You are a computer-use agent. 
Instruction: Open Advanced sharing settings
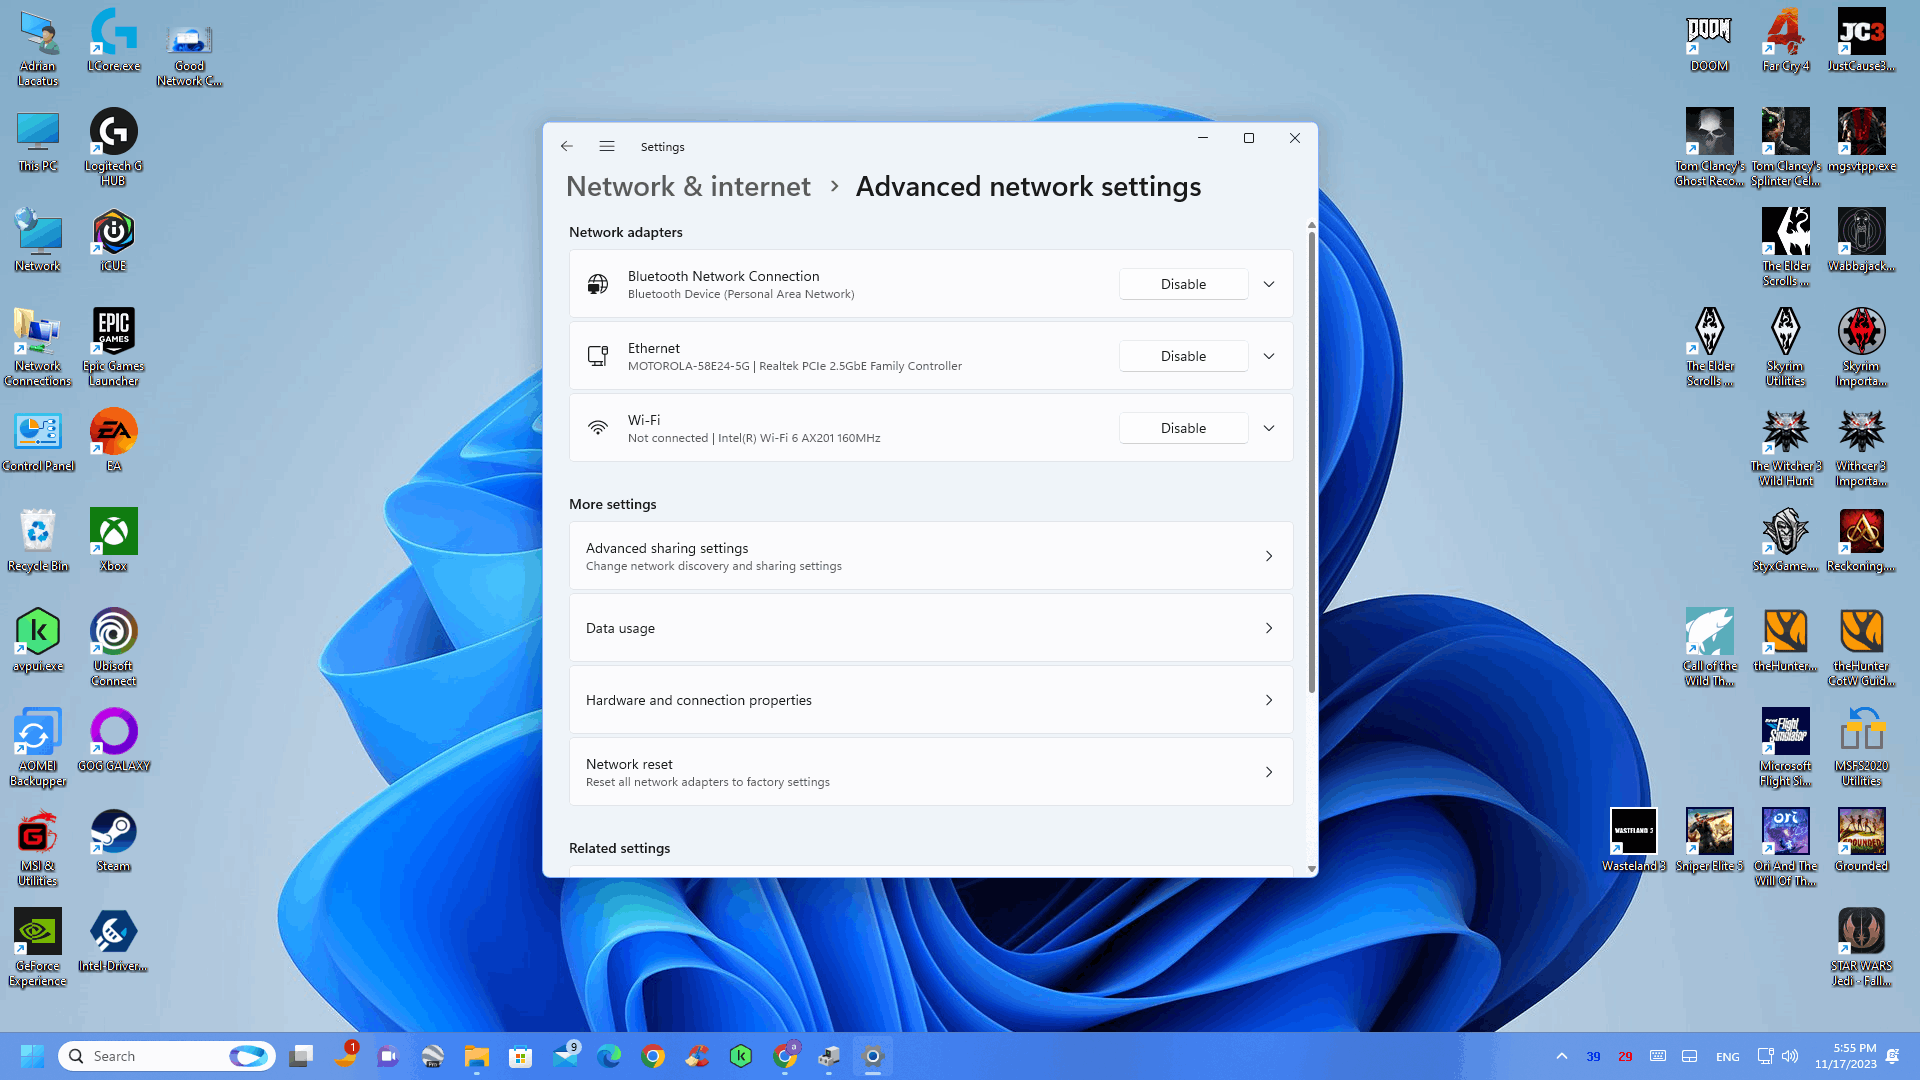(931, 556)
